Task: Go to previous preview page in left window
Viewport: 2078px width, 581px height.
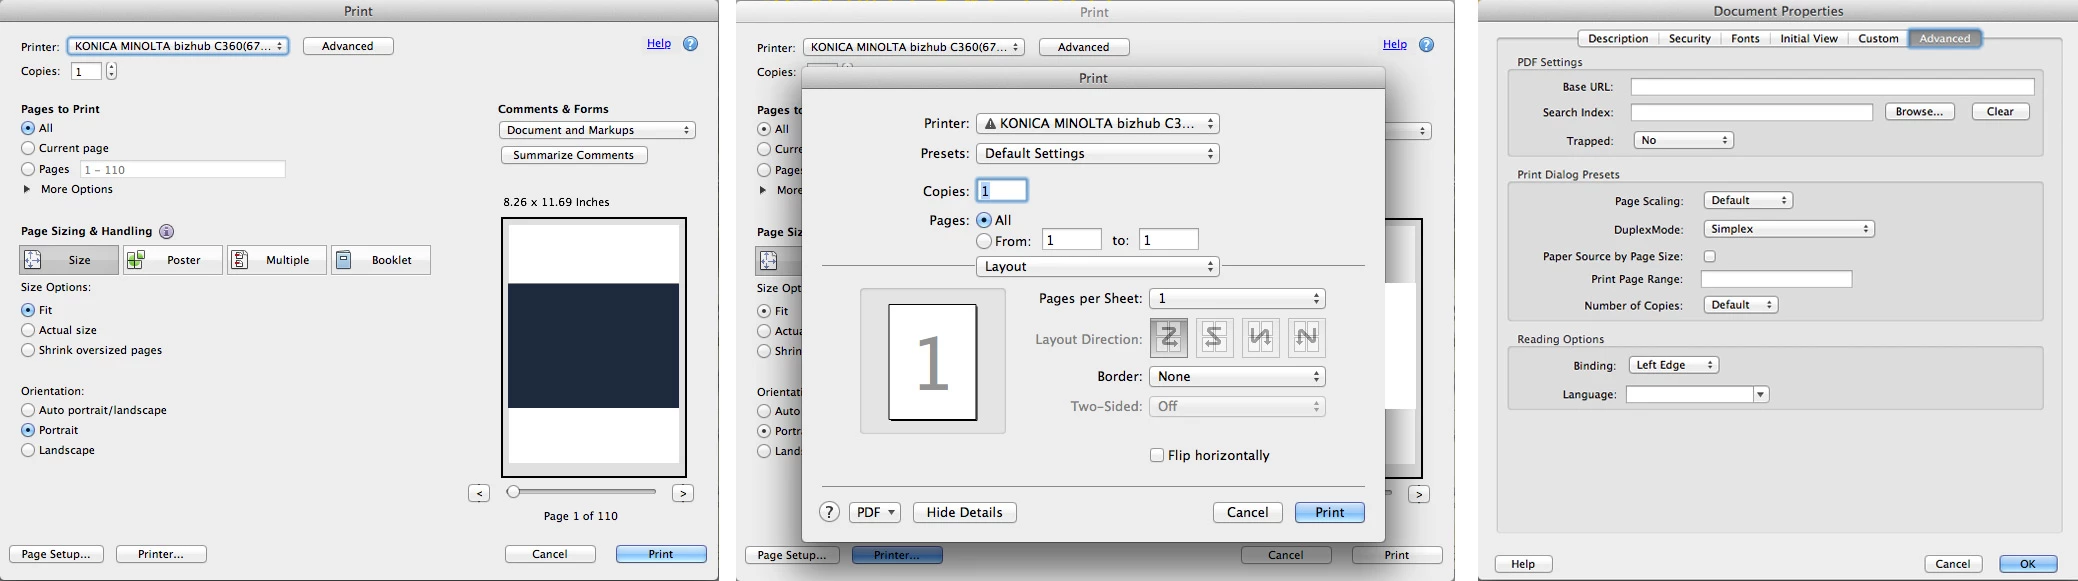Action: click(x=479, y=493)
